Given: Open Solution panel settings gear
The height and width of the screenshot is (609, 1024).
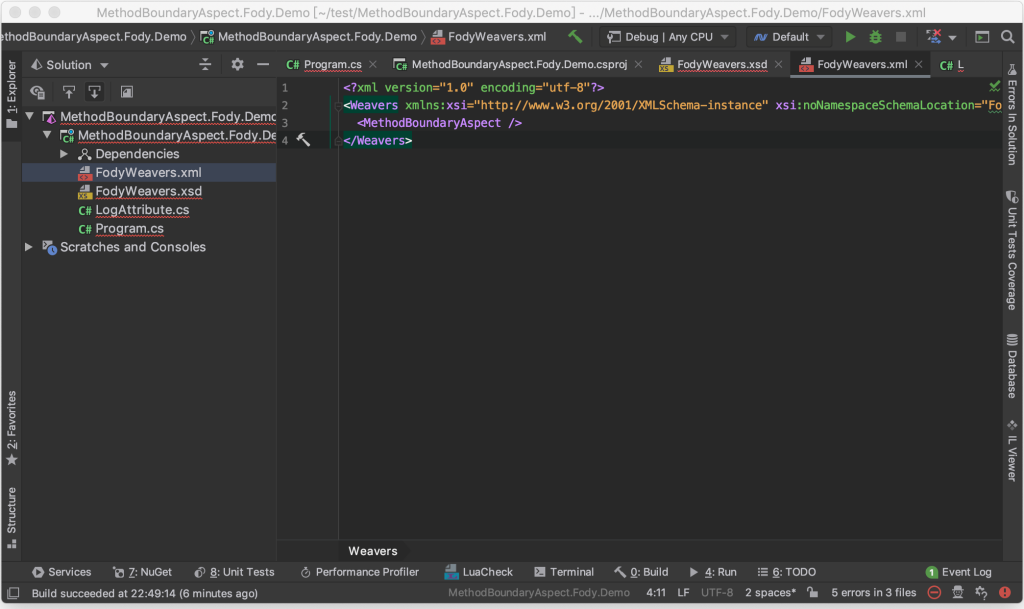Looking at the screenshot, I should [x=237, y=64].
